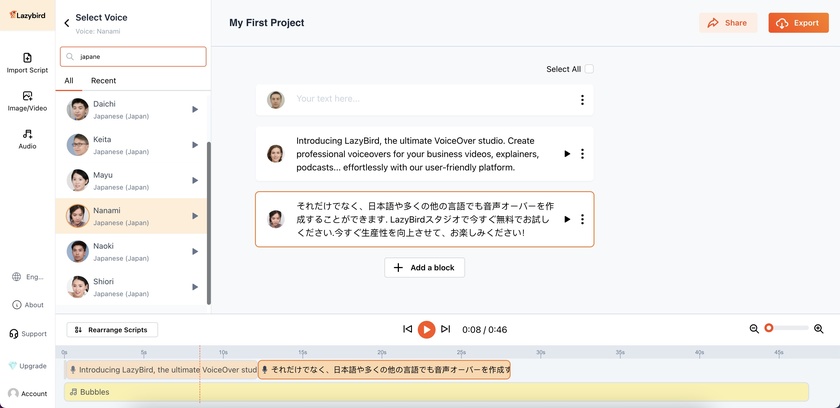
Task: Switch to the Recent voices tab
Action: [x=103, y=81]
